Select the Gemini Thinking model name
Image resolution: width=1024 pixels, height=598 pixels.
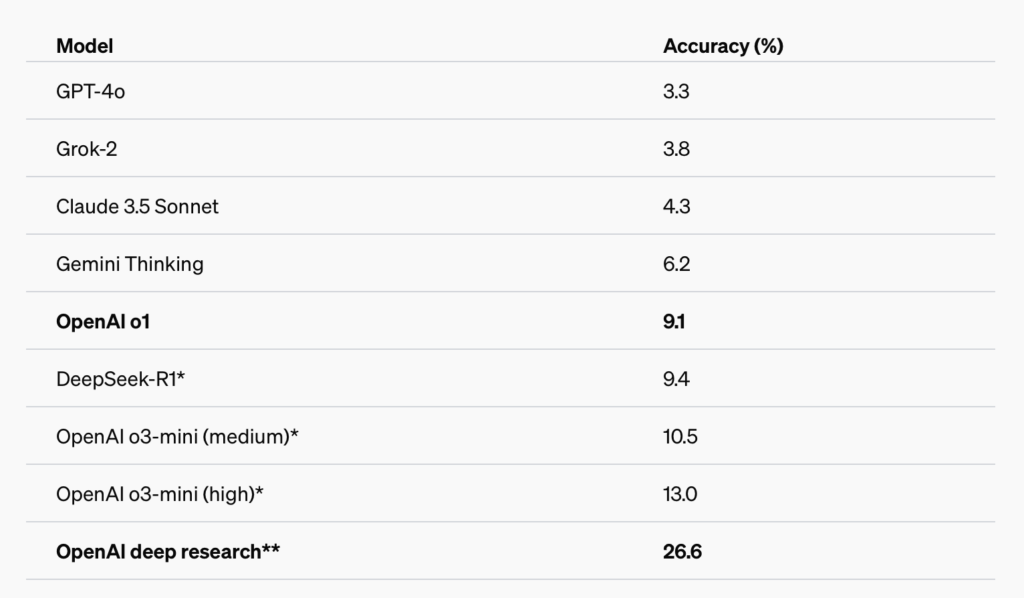(129, 264)
